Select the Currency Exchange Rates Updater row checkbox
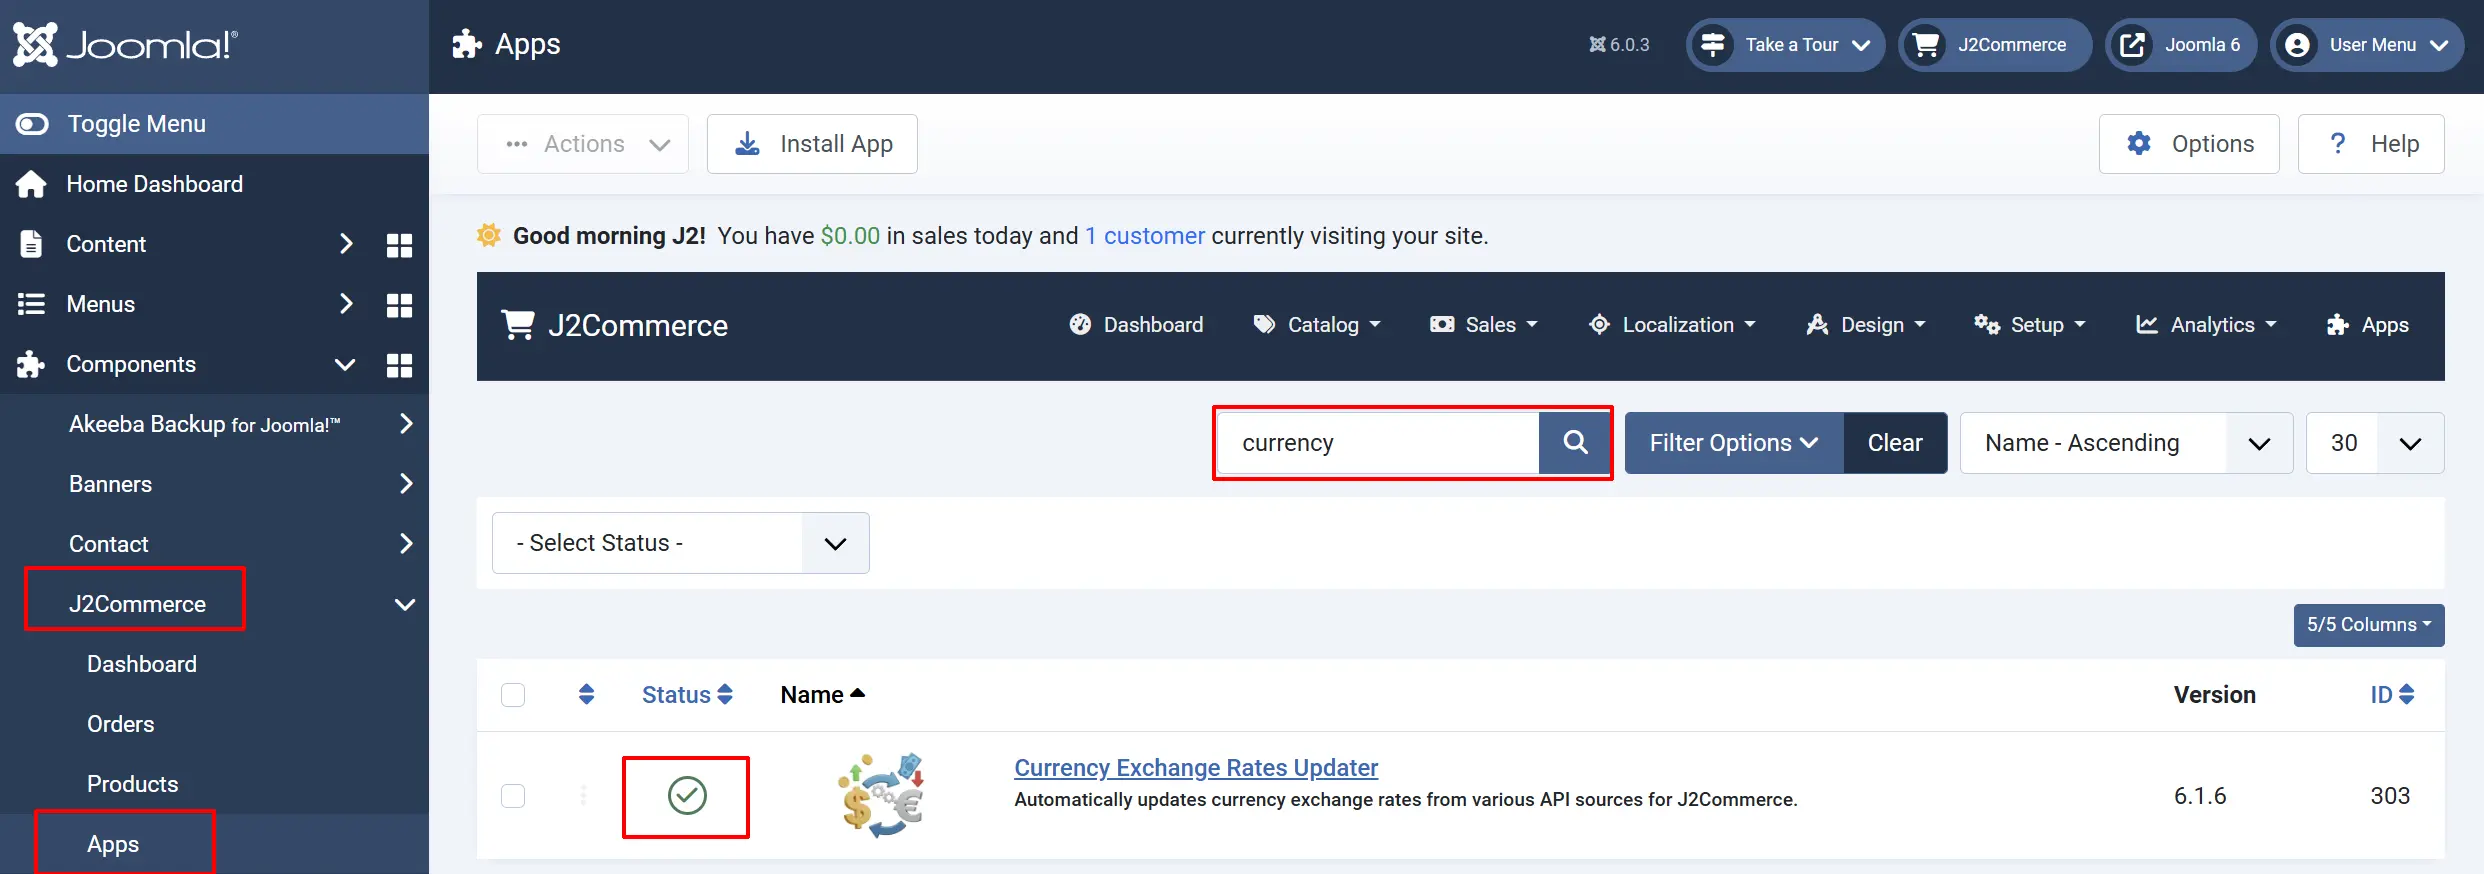This screenshot has width=2484, height=874. [513, 796]
